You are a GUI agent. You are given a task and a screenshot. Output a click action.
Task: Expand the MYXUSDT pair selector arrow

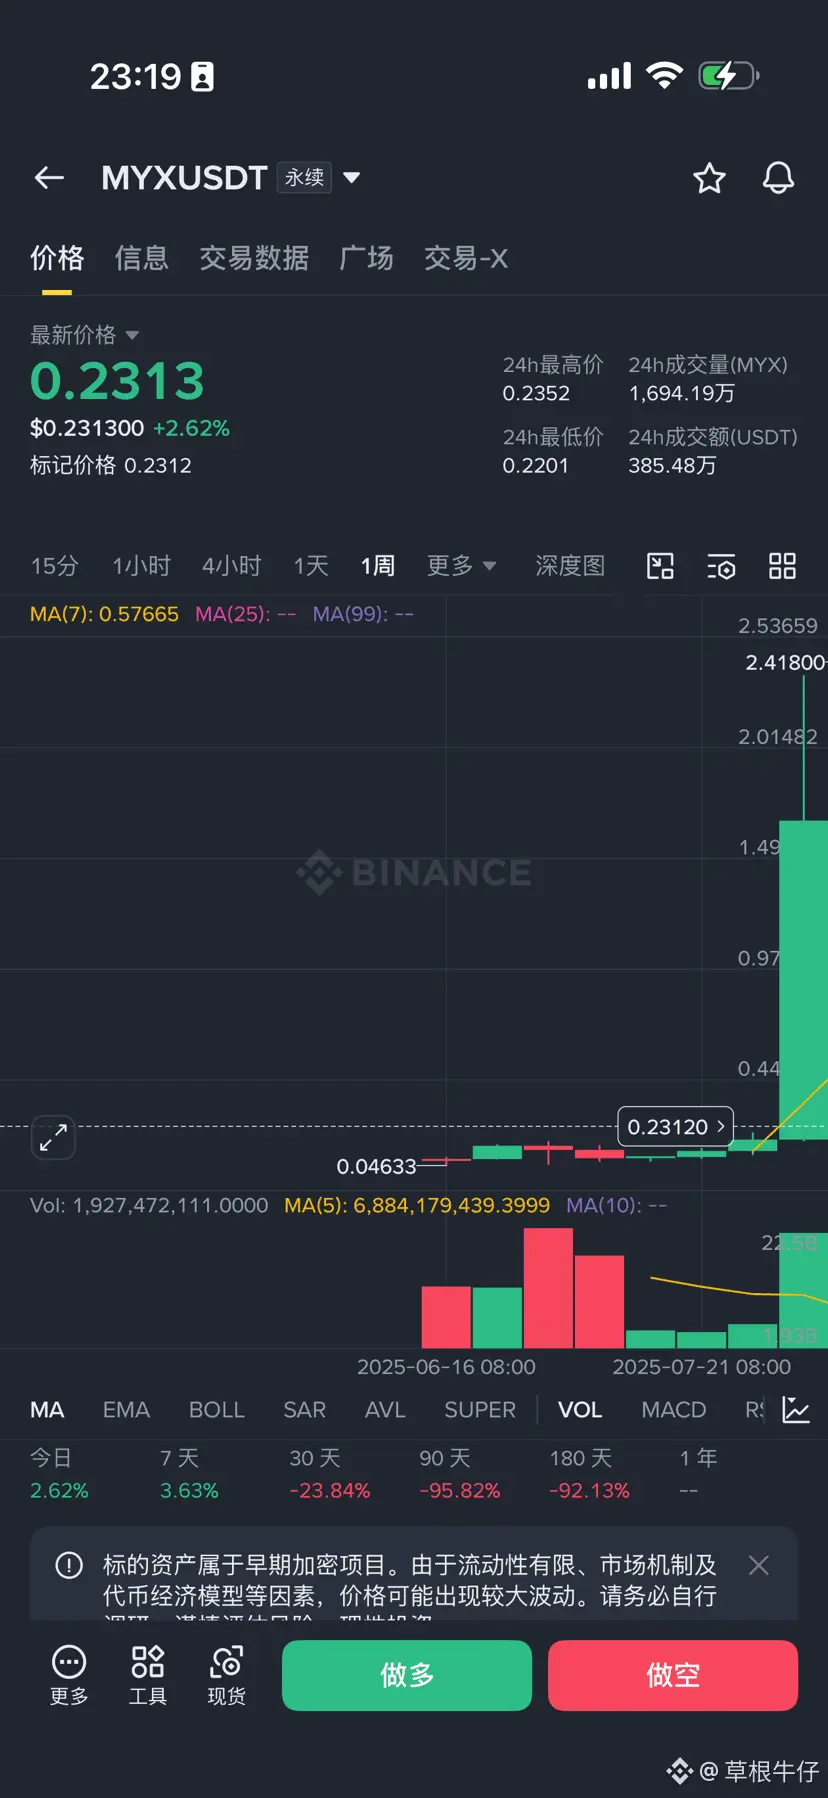[x=352, y=178]
